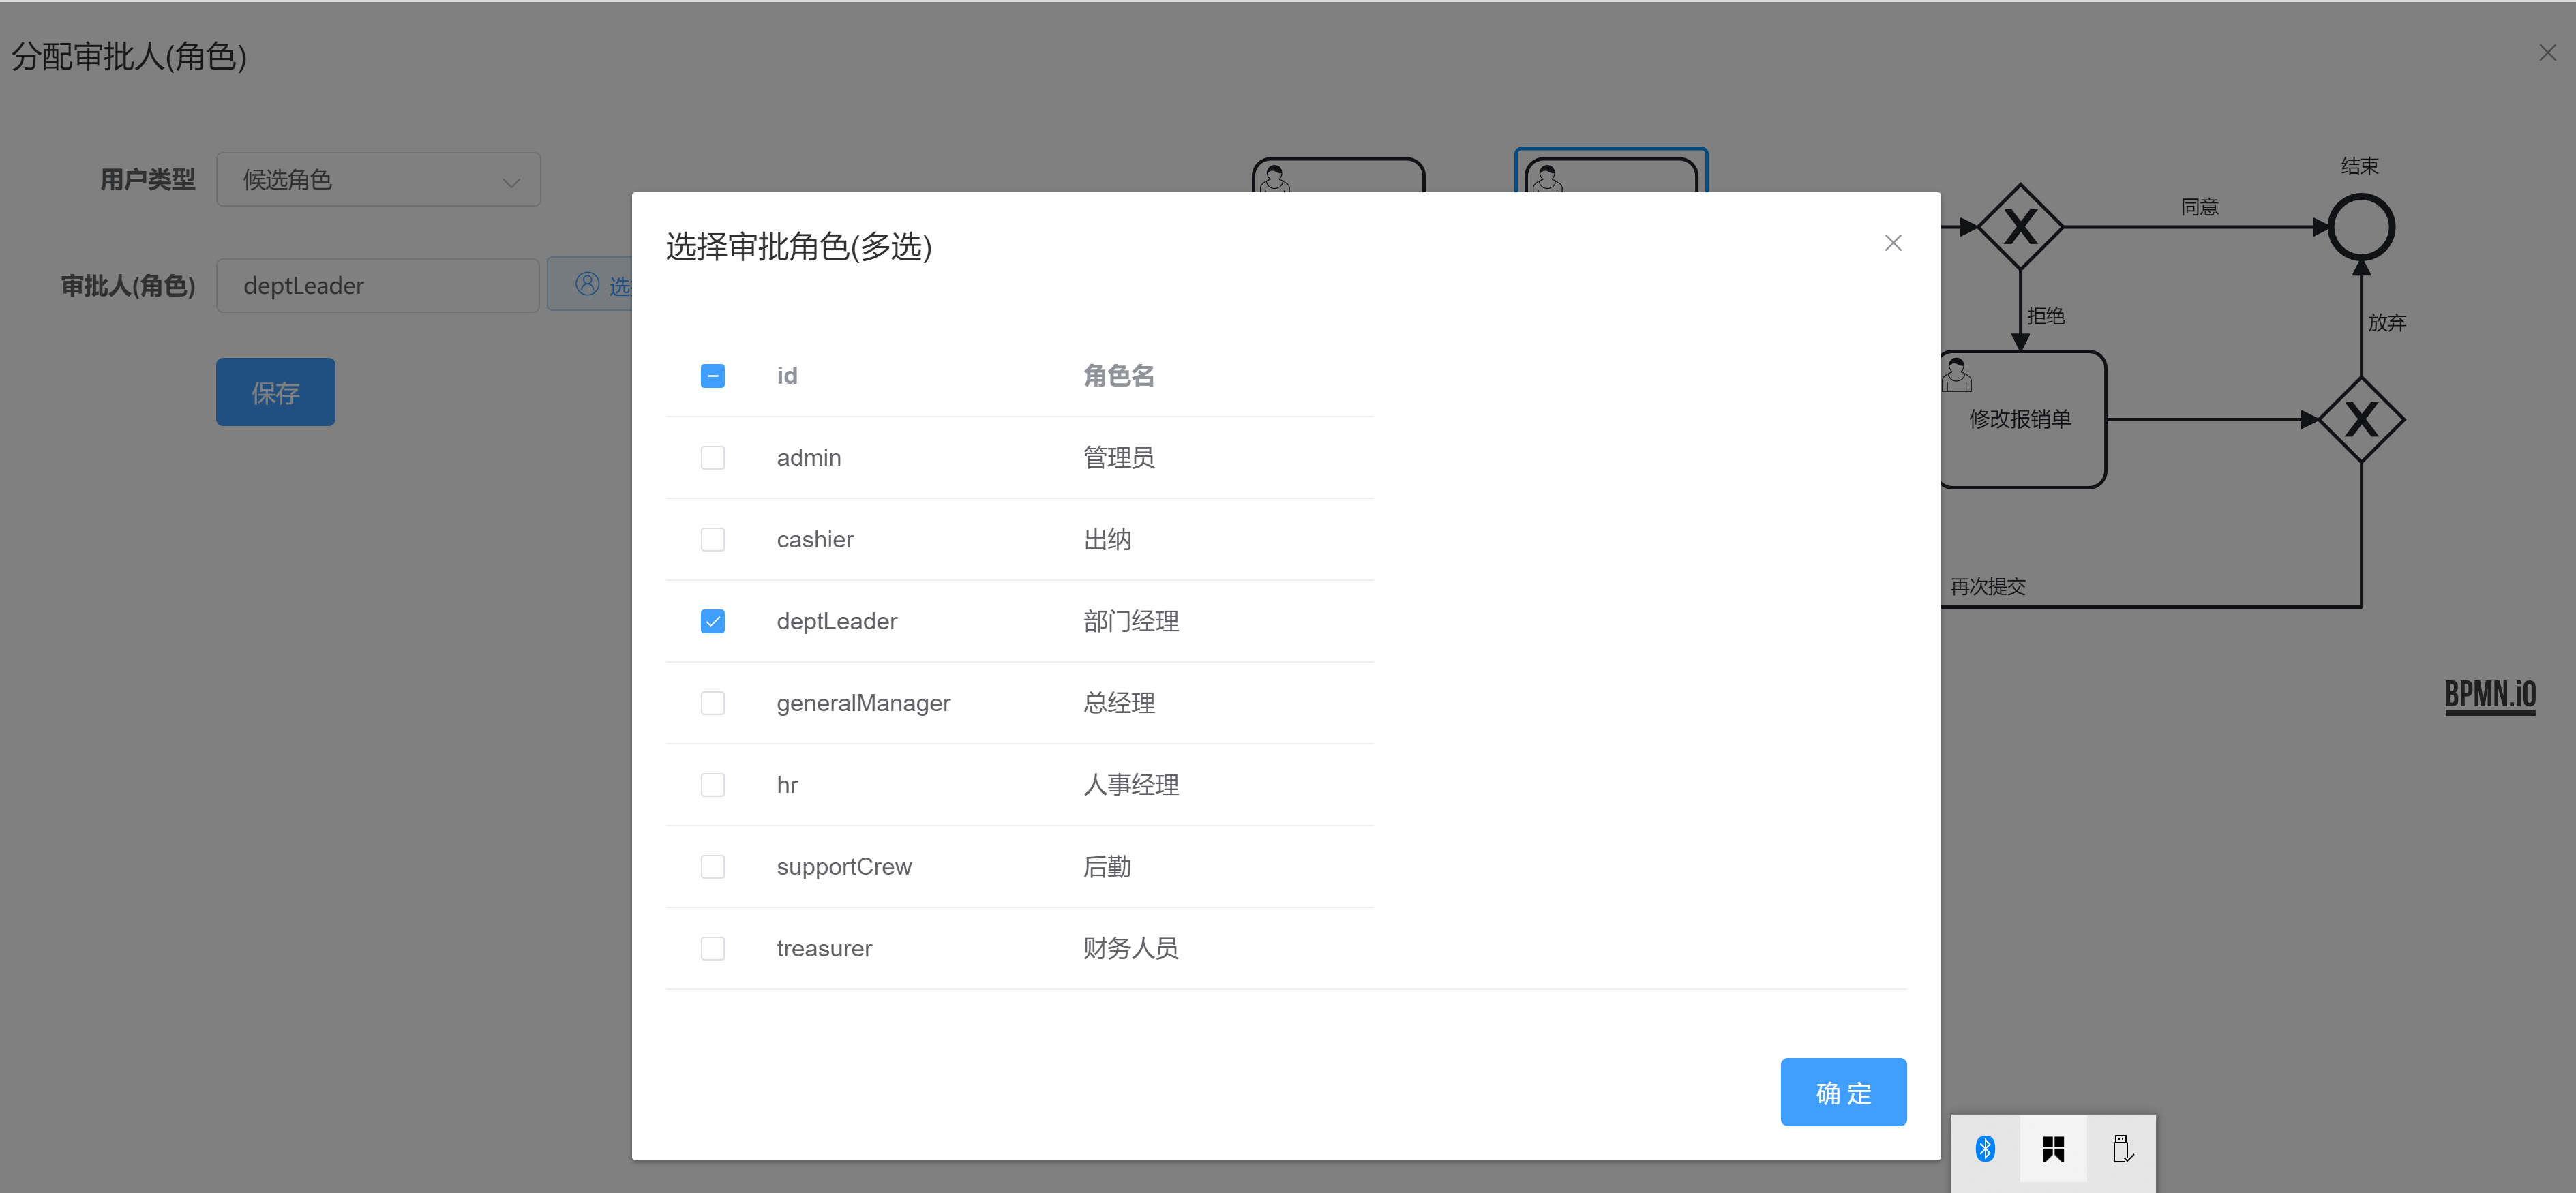Click the Bluetooth icon in the taskbar
The height and width of the screenshot is (1193, 2576).
pos(1986,1149)
